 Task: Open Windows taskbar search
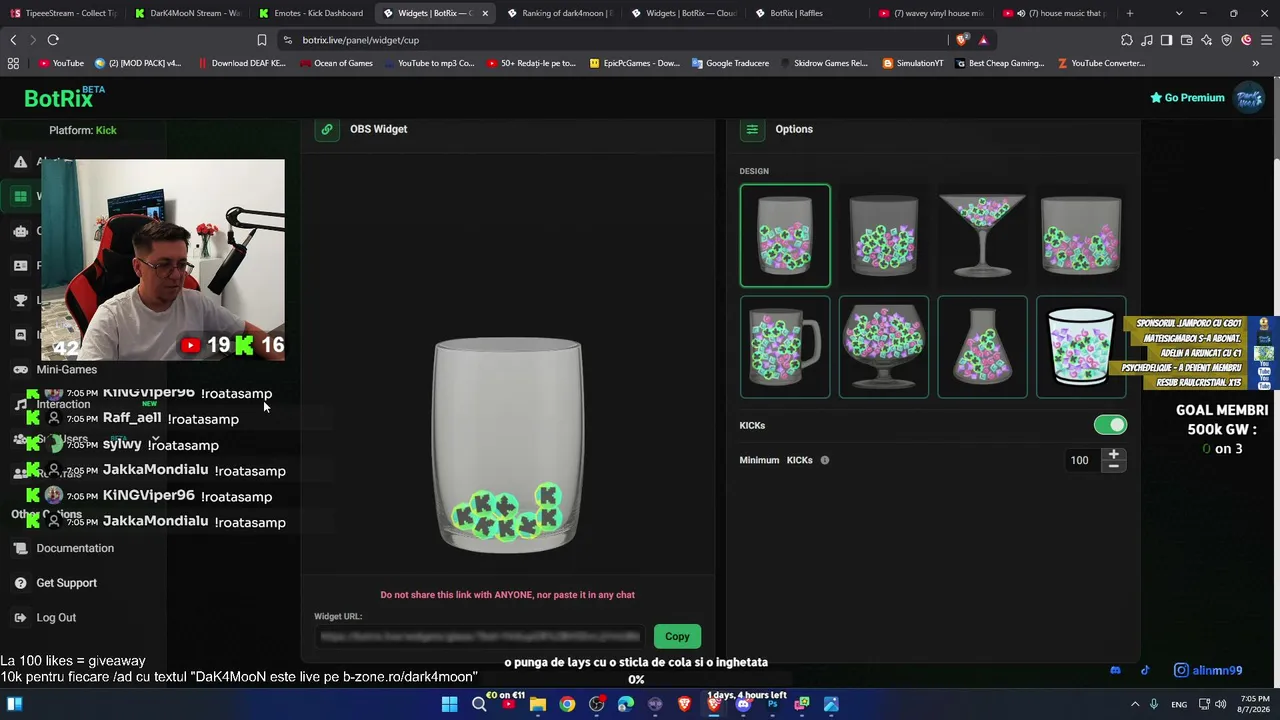click(479, 704)
